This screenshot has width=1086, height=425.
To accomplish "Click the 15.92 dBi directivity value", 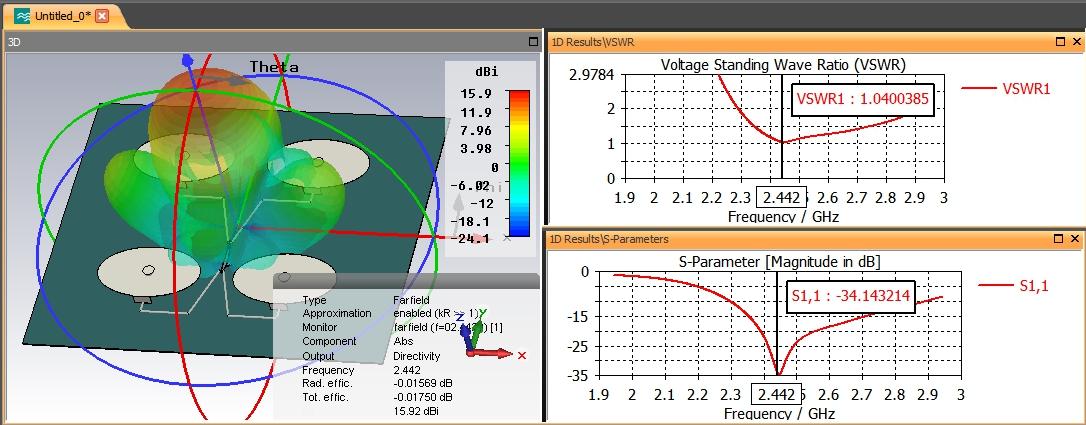I will tap(416, 411).
